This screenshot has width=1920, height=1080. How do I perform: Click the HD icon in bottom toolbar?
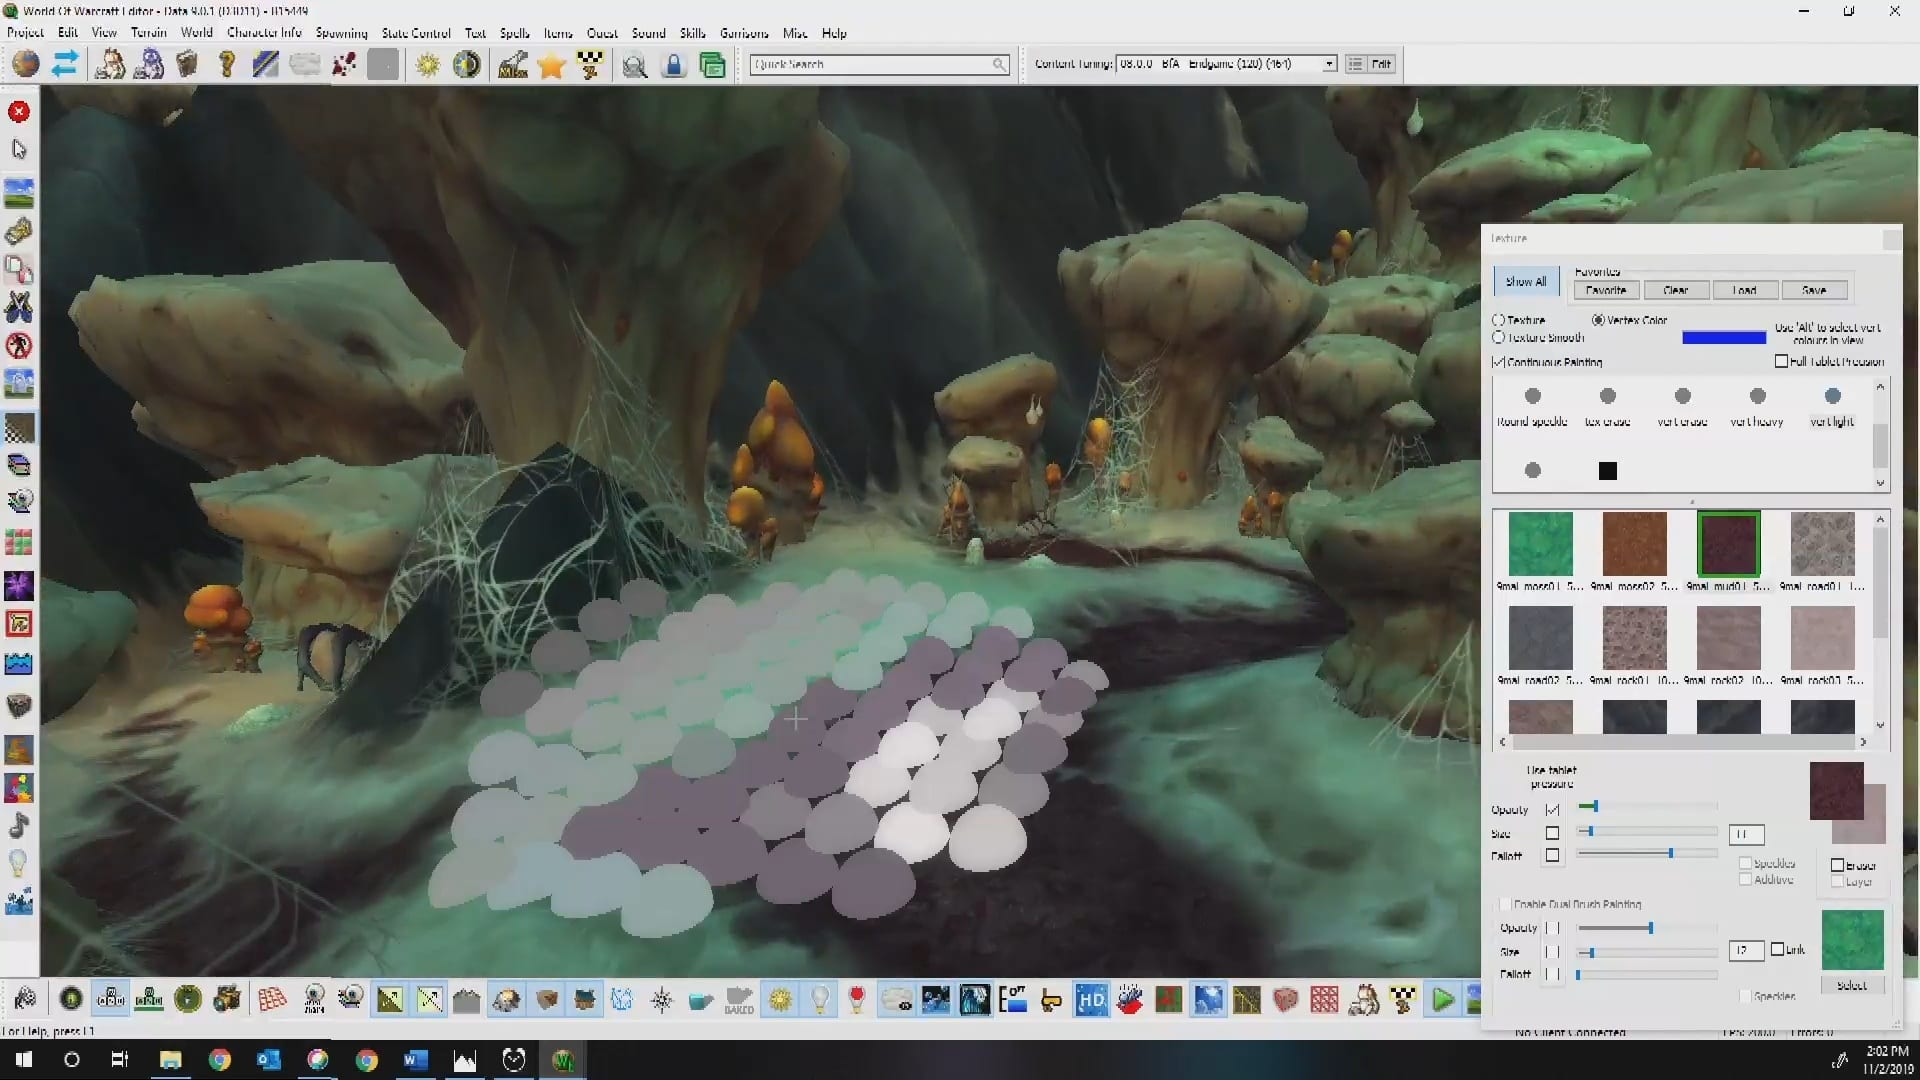tap(1091, 999)
